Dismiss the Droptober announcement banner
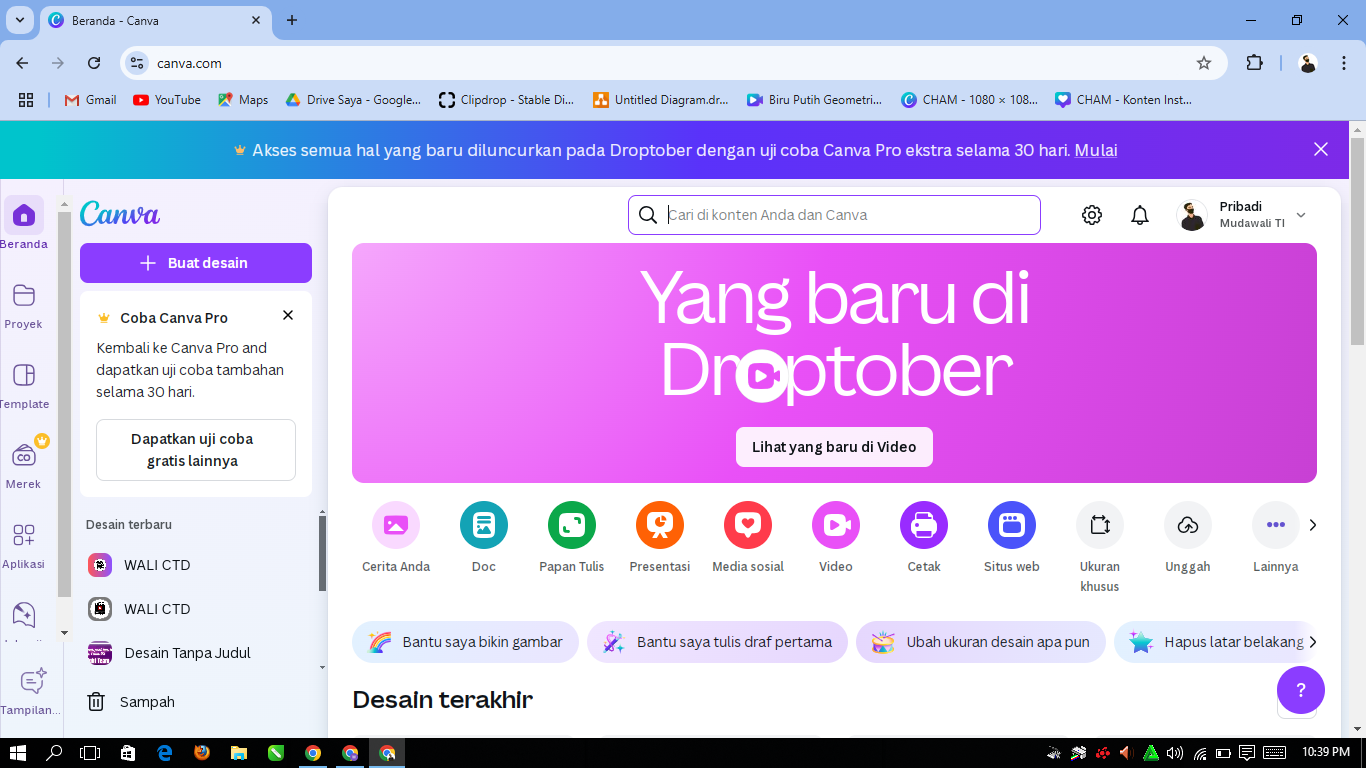Image resolution: width=1366 pixels, height=768 pixels. (x=1321, y=149)
